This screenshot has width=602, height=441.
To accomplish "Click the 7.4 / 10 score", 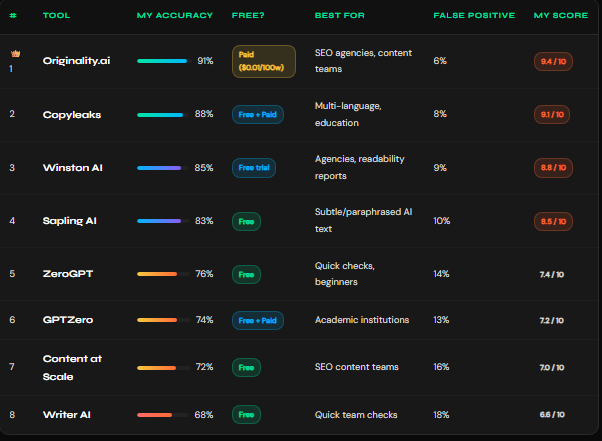I will [552, 274].
